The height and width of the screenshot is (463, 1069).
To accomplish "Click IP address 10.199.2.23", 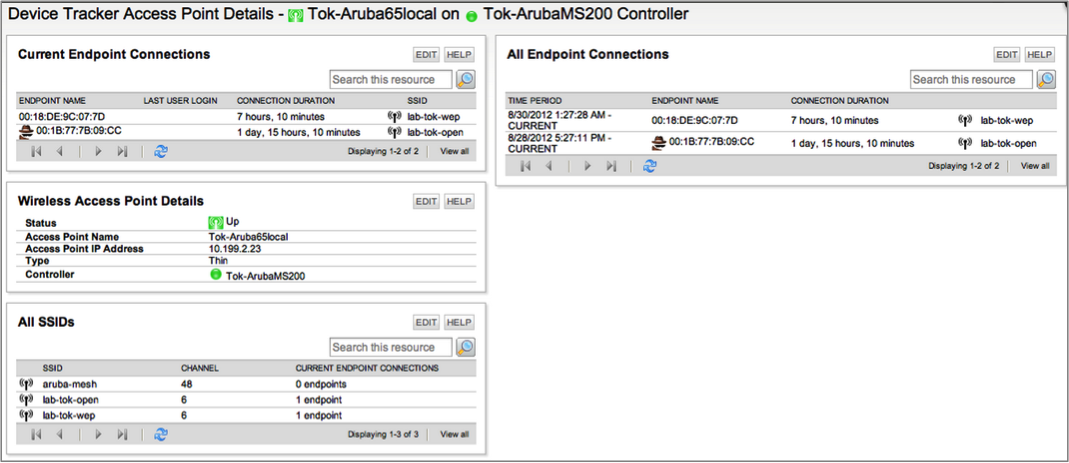I will pos(234,249).
